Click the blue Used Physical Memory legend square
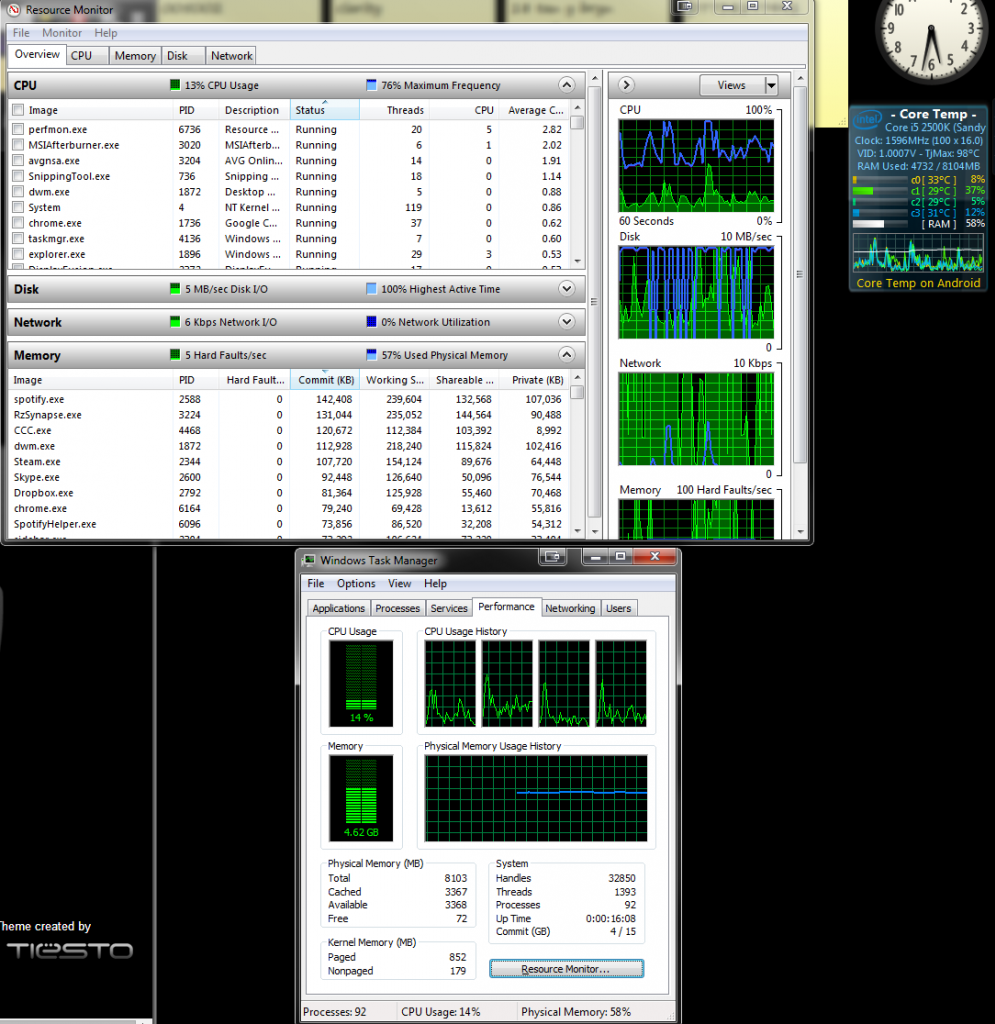 (x=371, y=355)
